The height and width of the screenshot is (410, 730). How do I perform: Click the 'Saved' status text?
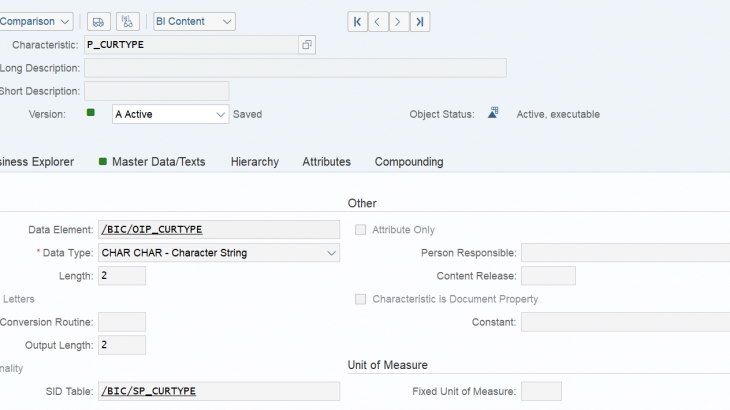point(247,114)
